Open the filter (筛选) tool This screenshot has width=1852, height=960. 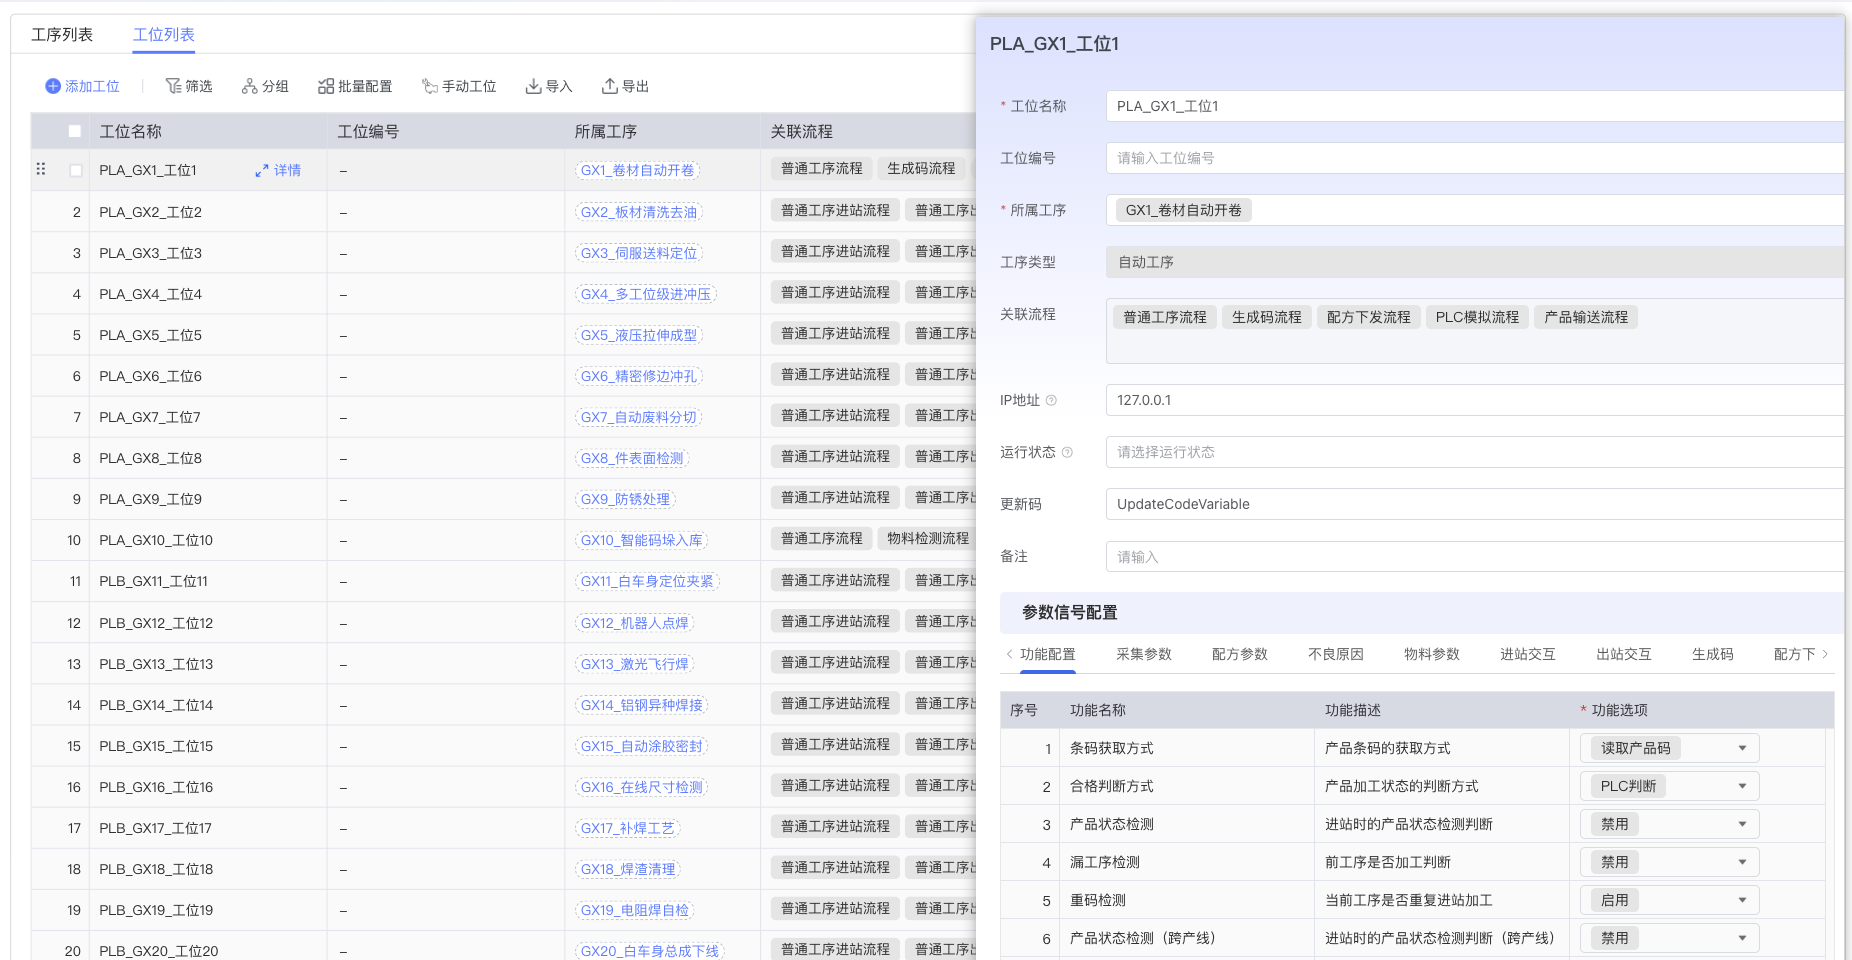pos(173,87)
